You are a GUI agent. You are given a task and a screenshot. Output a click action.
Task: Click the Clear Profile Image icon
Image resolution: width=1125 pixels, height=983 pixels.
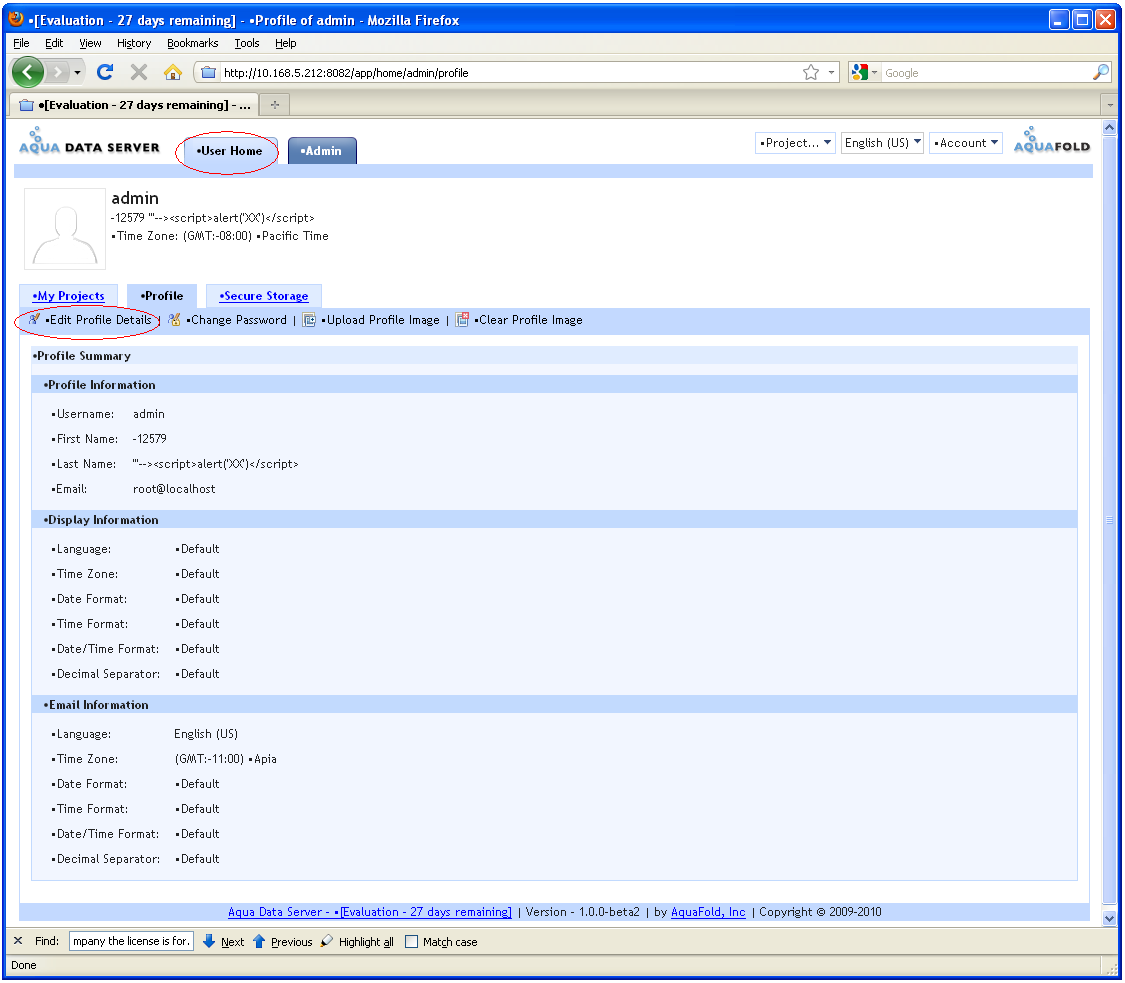point(463,319)
